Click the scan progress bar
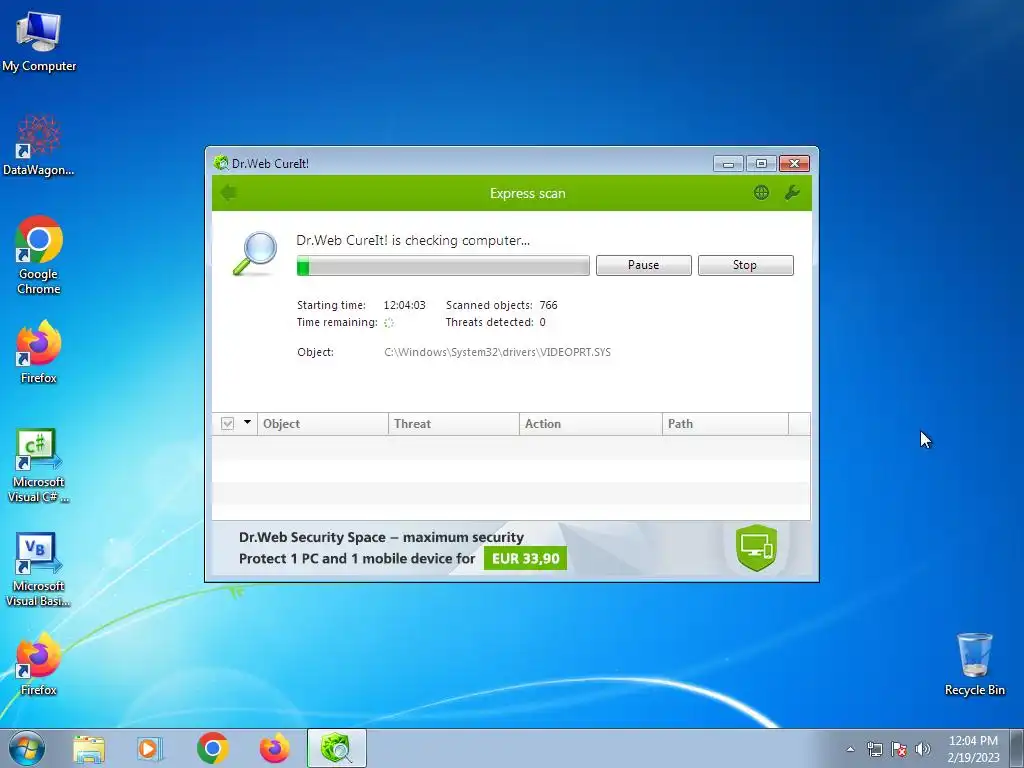 click(x=443, y=266)
